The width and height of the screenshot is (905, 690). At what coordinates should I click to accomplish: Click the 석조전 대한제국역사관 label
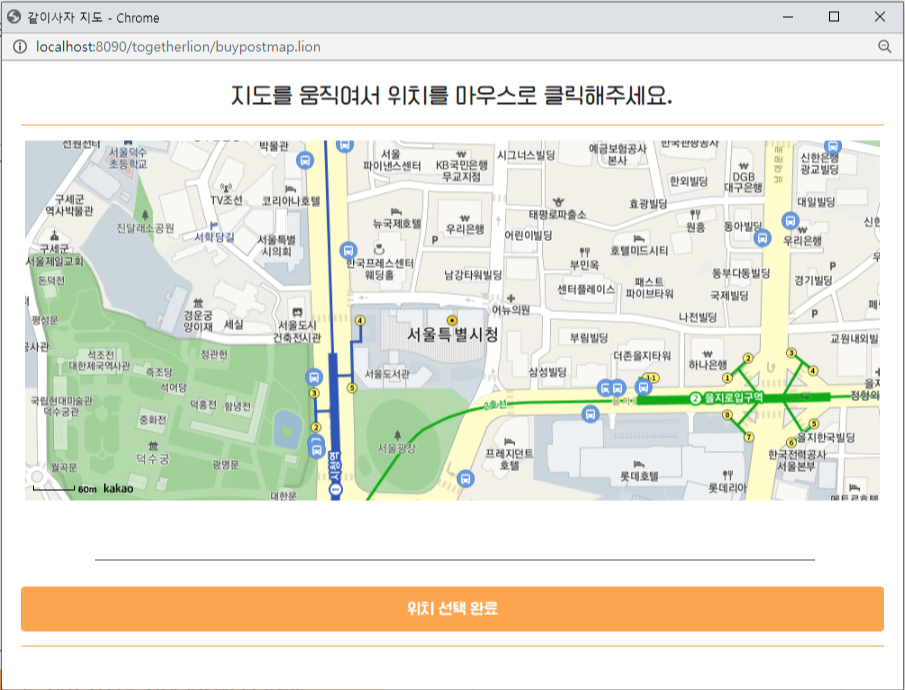[x=100, y=360]
